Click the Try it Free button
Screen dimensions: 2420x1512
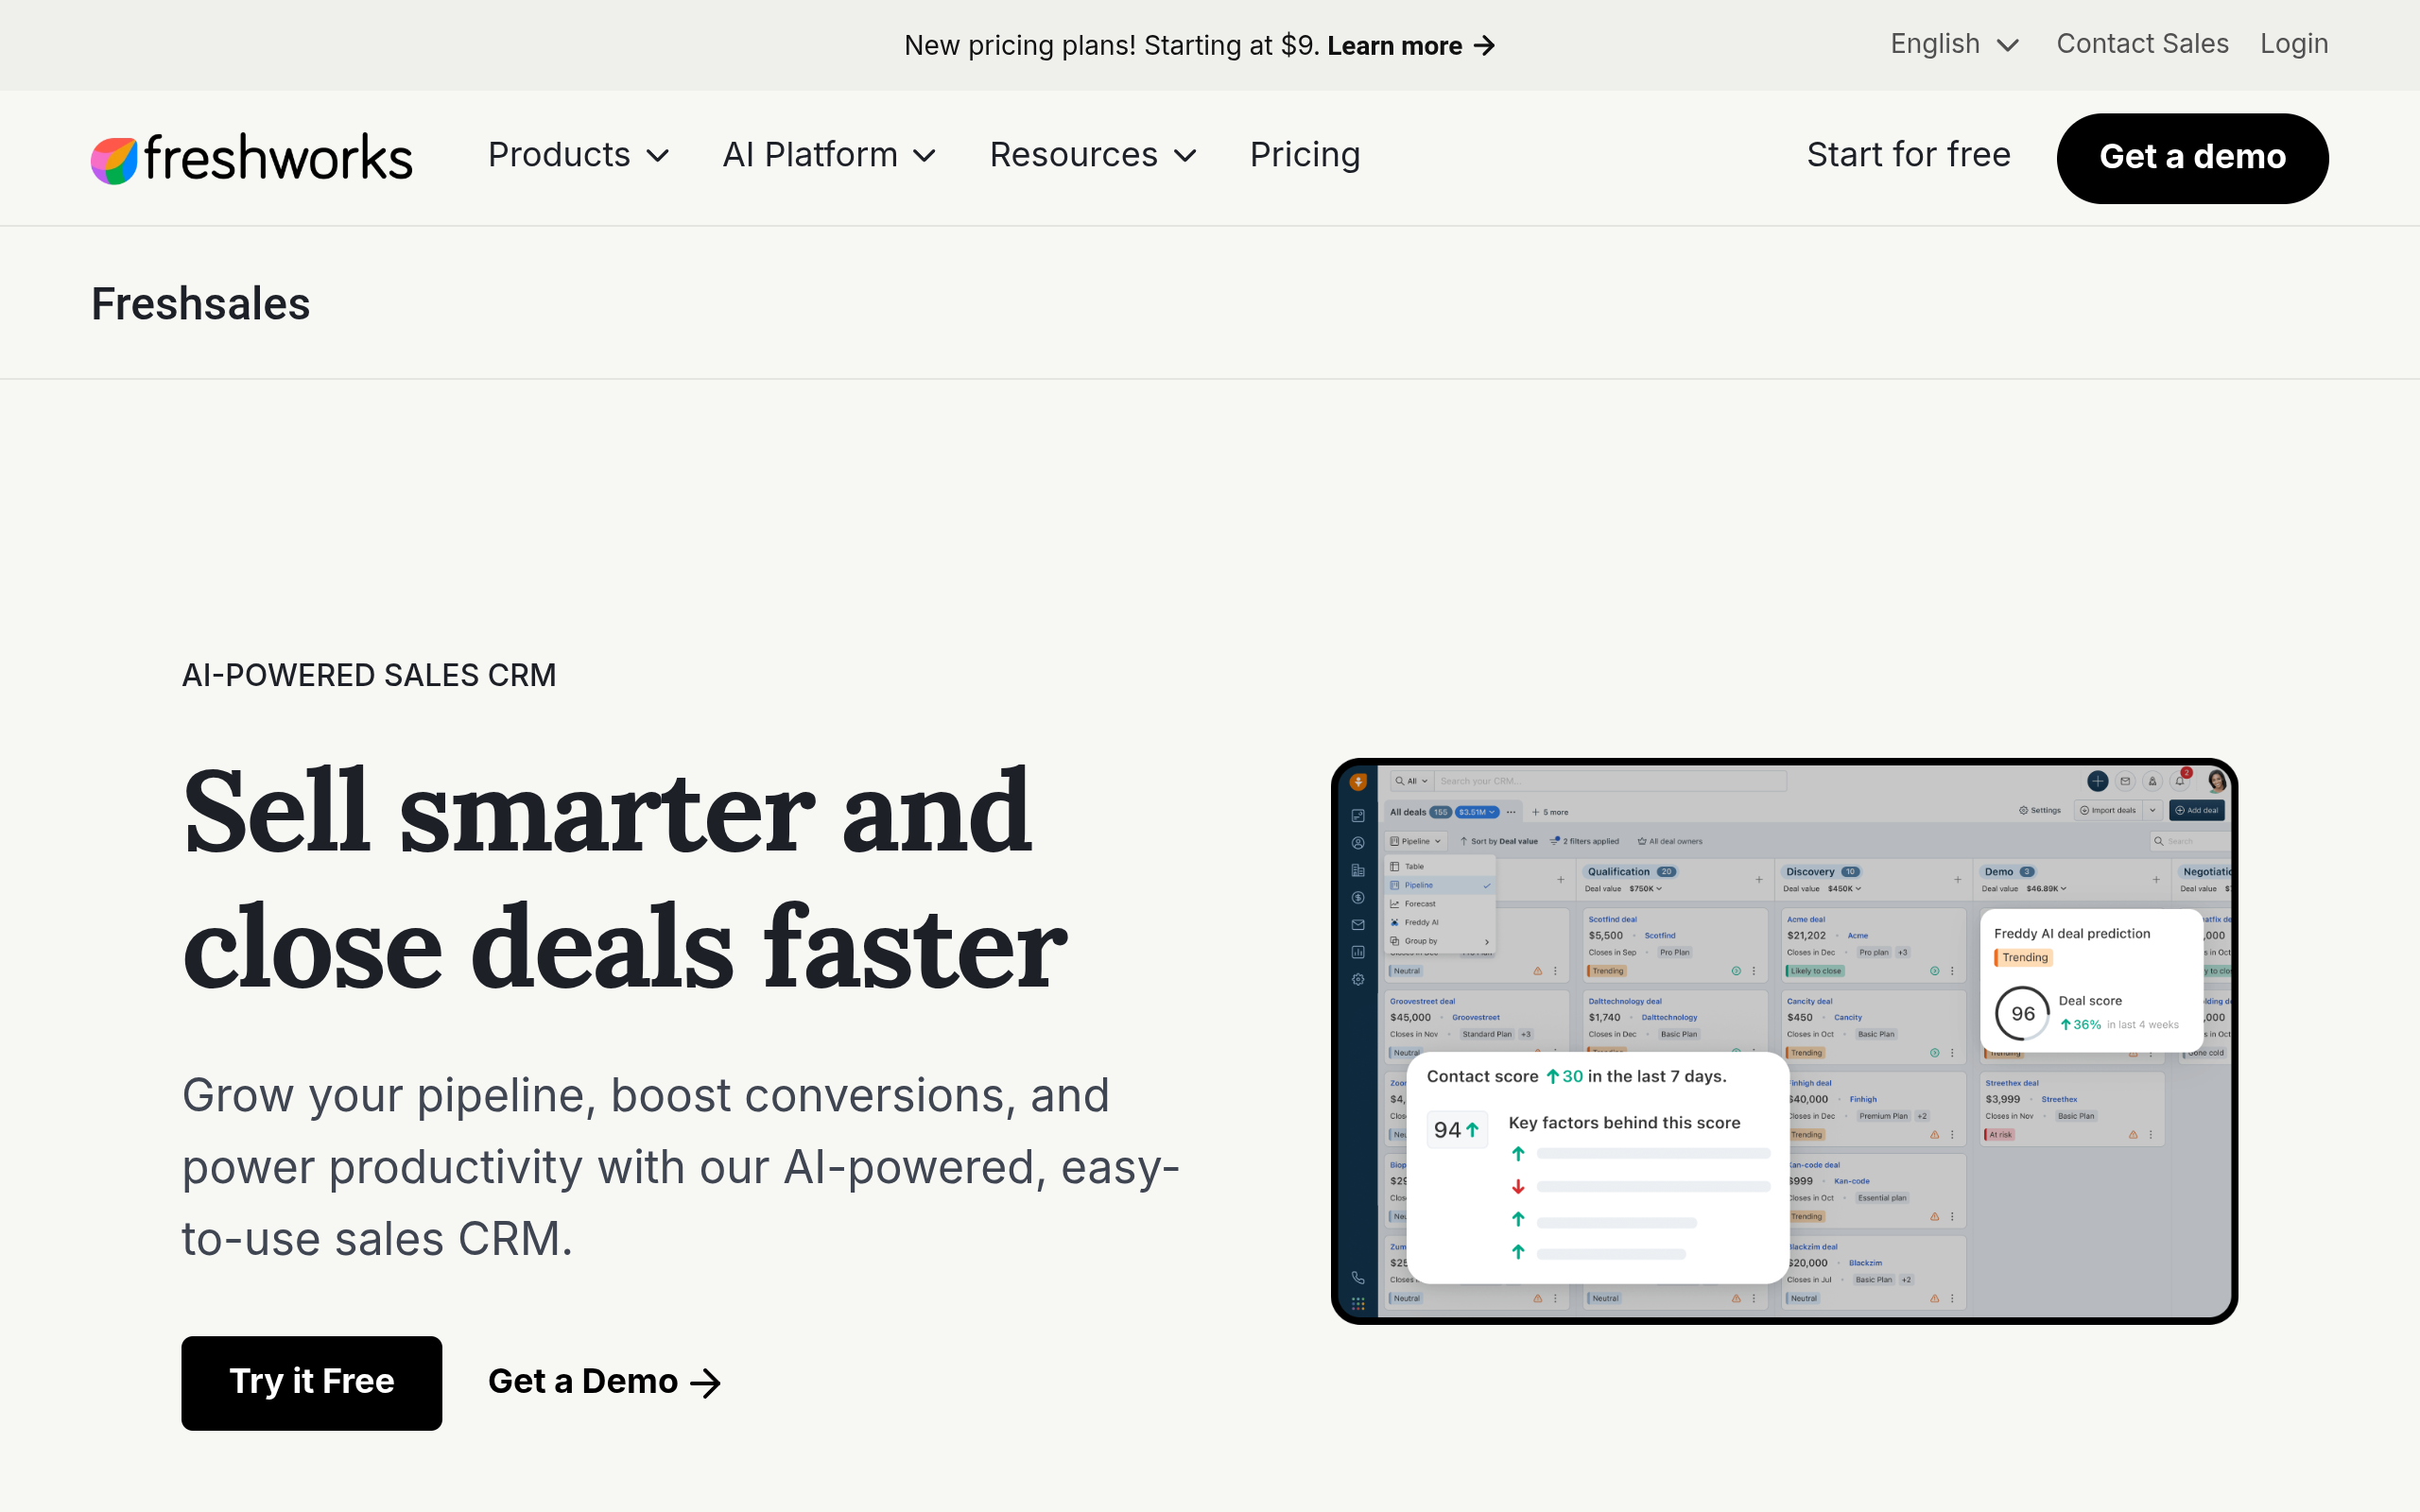point(312,1382)
